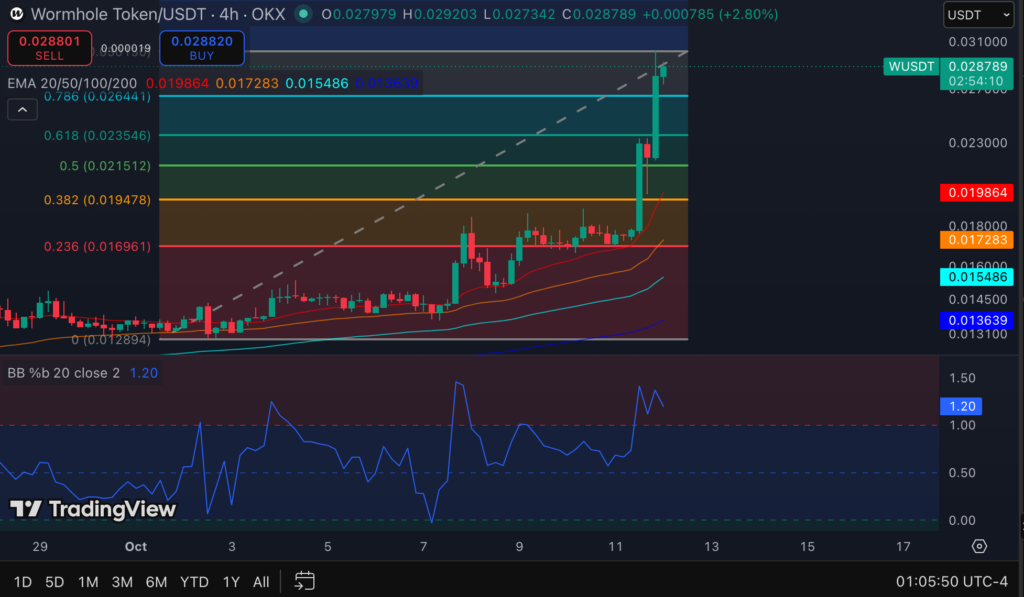
Task: Click the 0.786 (0.026441) Fibonacci level label
Action: pyautogui.click(x=97, y=97)
